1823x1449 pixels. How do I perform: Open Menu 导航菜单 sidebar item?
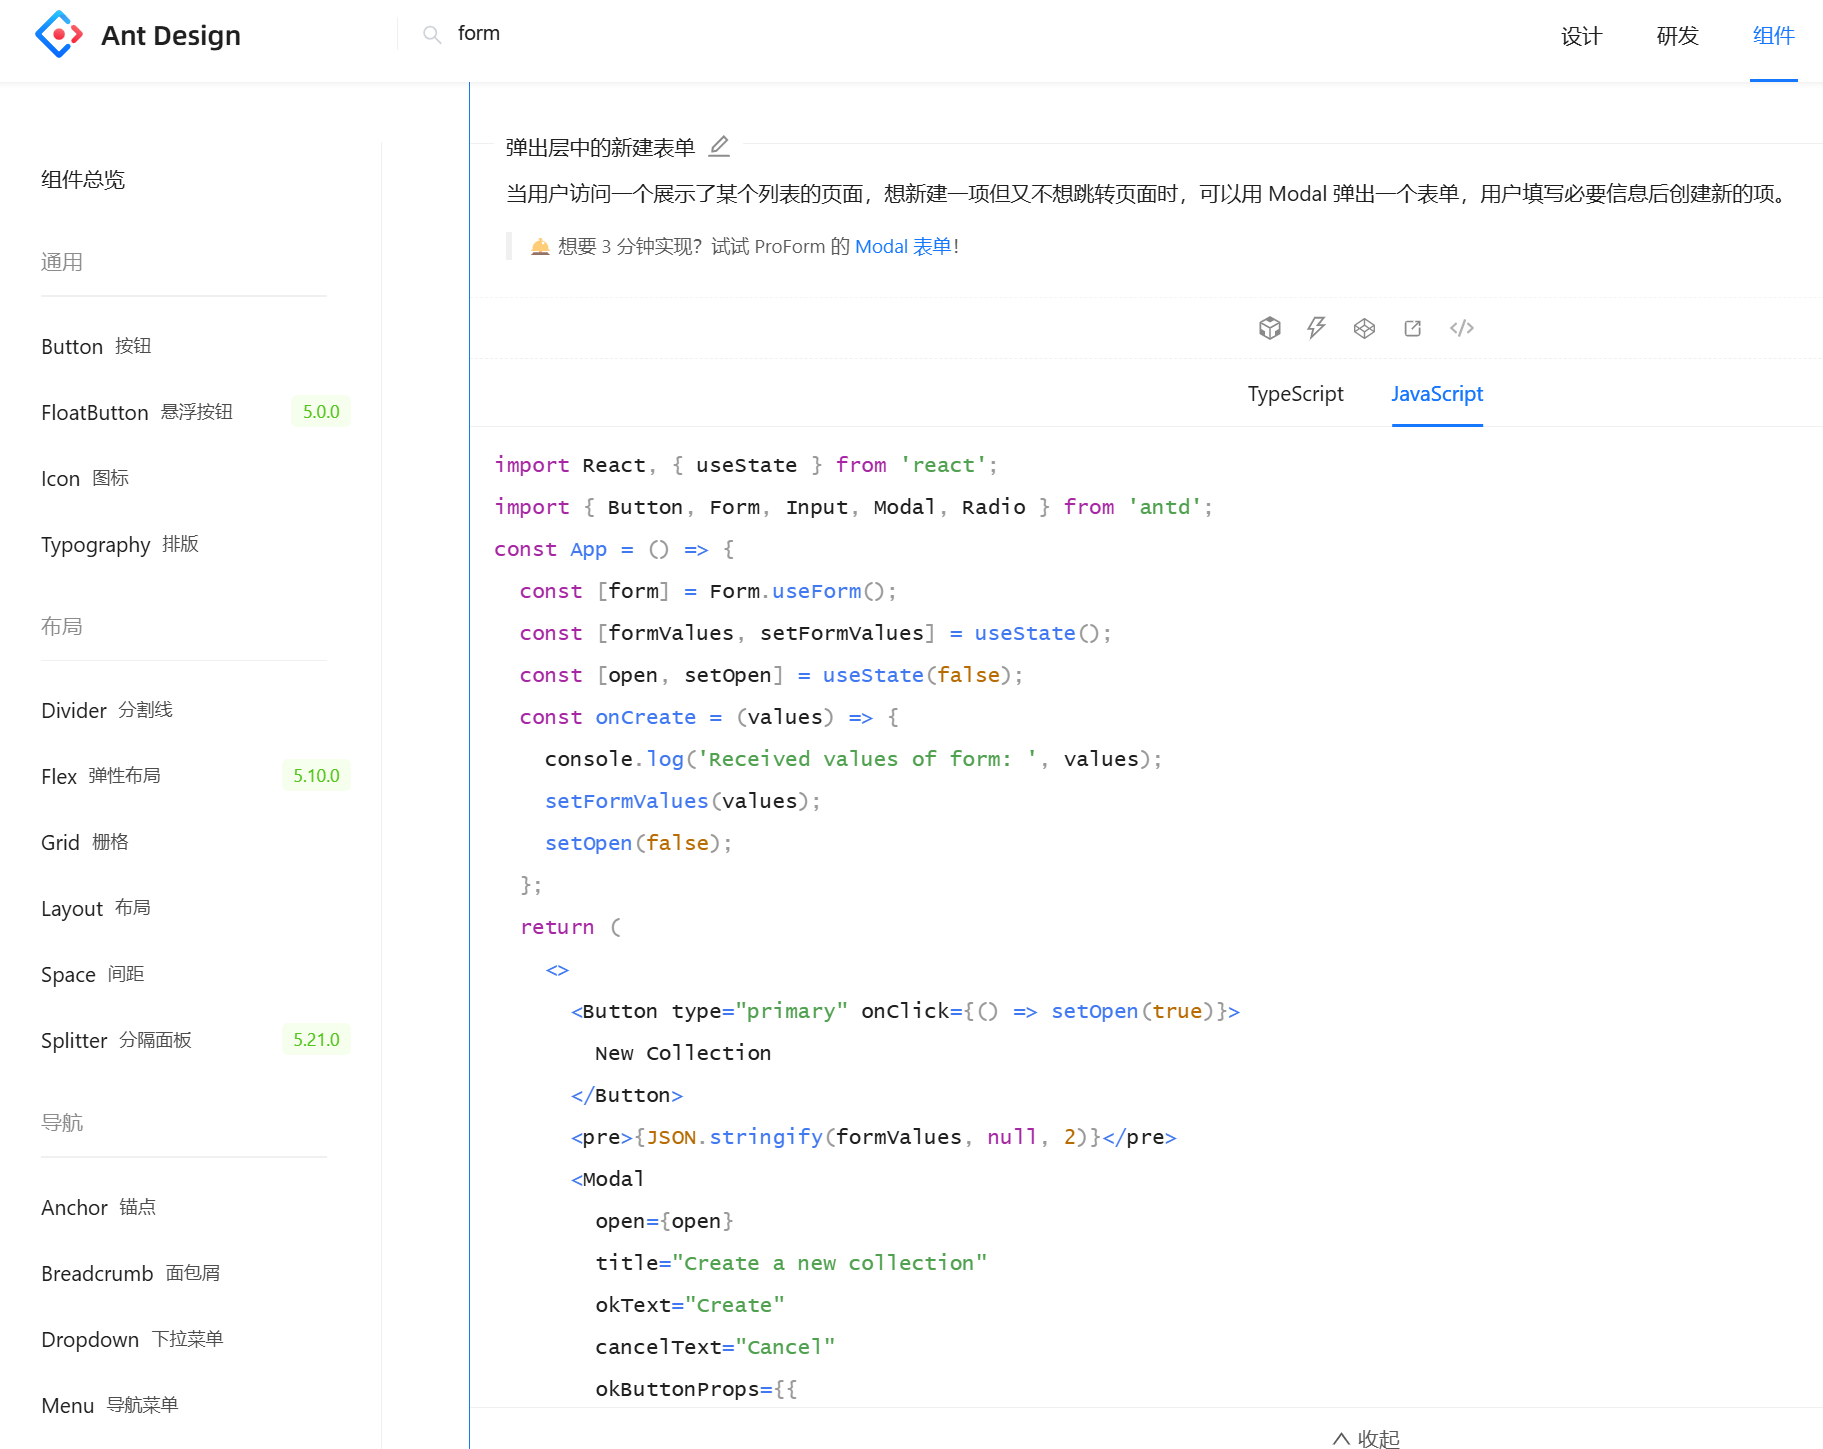pyautogui.click(x=110, y=1405)
